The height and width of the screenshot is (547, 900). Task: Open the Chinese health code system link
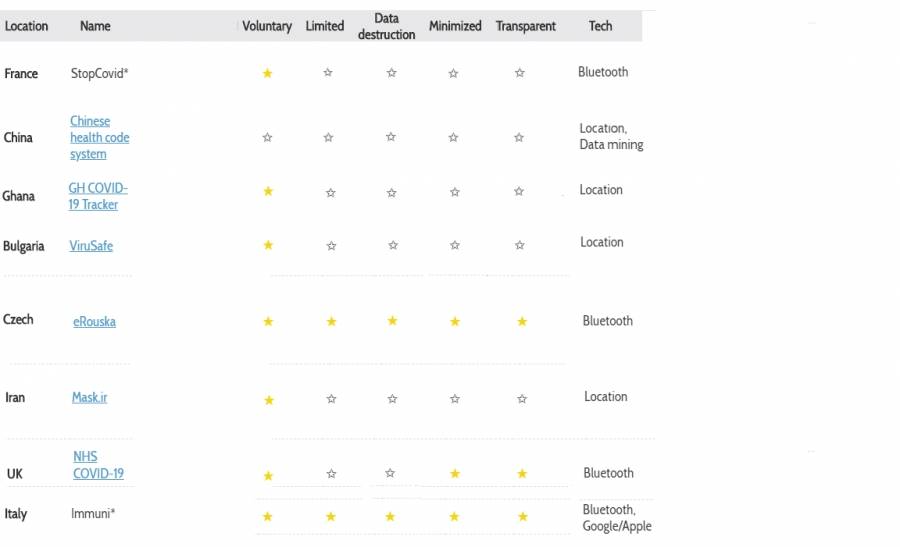99,137
